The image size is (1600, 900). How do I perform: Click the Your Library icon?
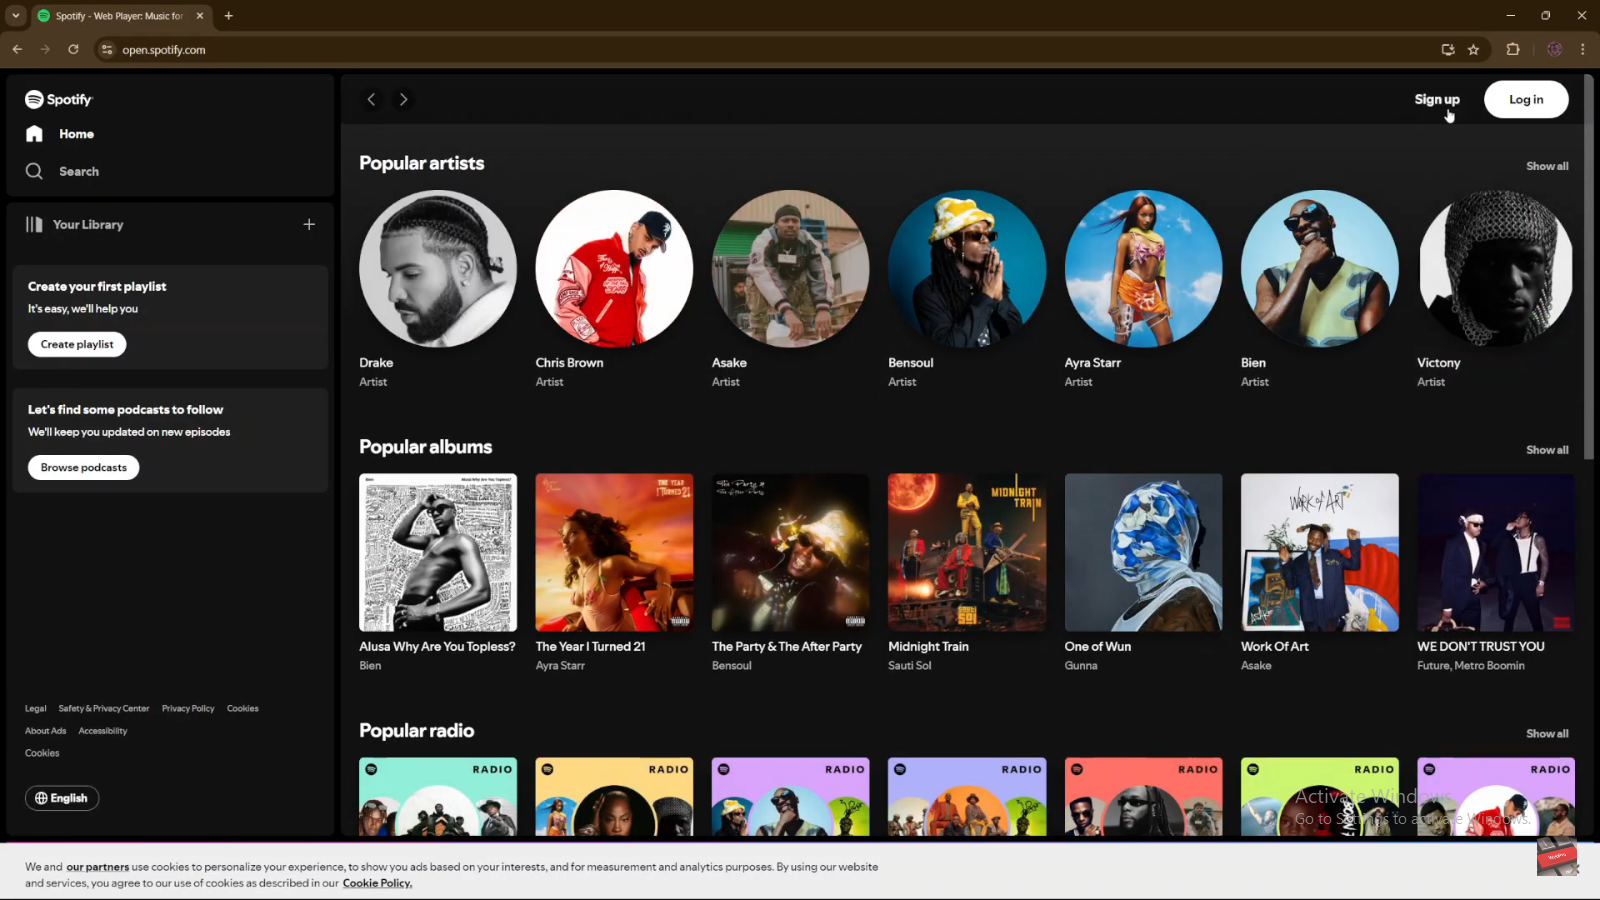coord(34,225)
